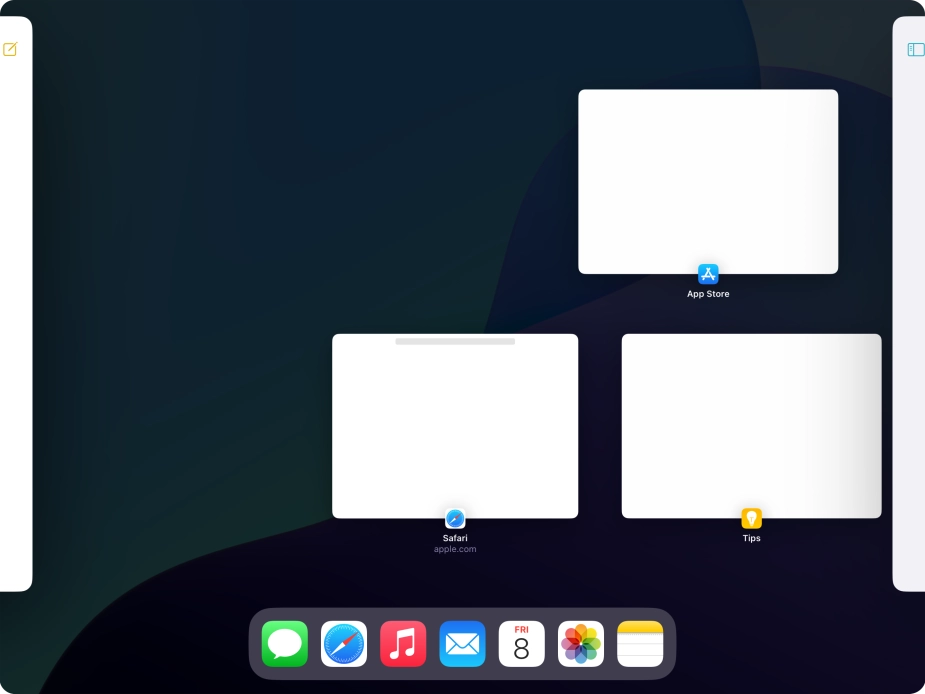Tap the drag handle atop the Safari card

455,341
